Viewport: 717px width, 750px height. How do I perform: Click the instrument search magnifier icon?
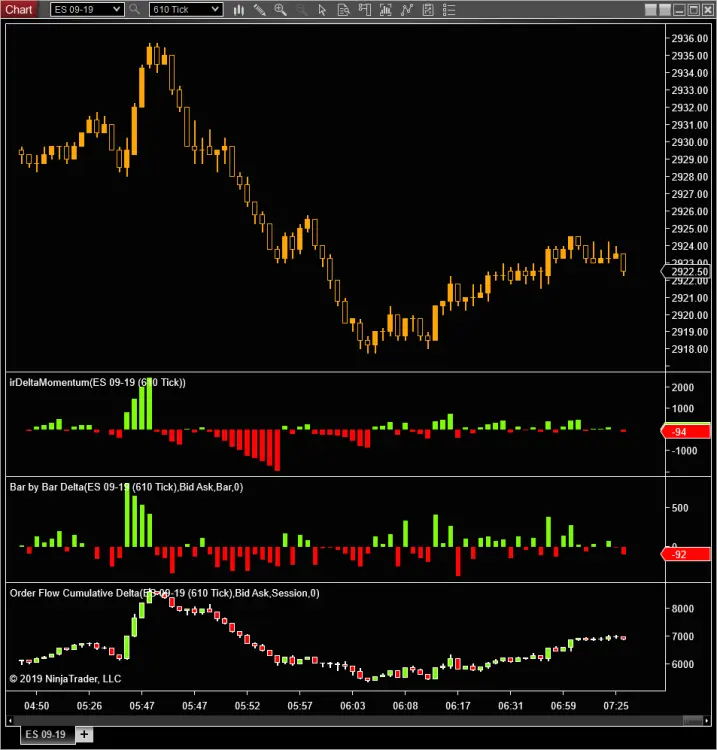pos(135,10)
